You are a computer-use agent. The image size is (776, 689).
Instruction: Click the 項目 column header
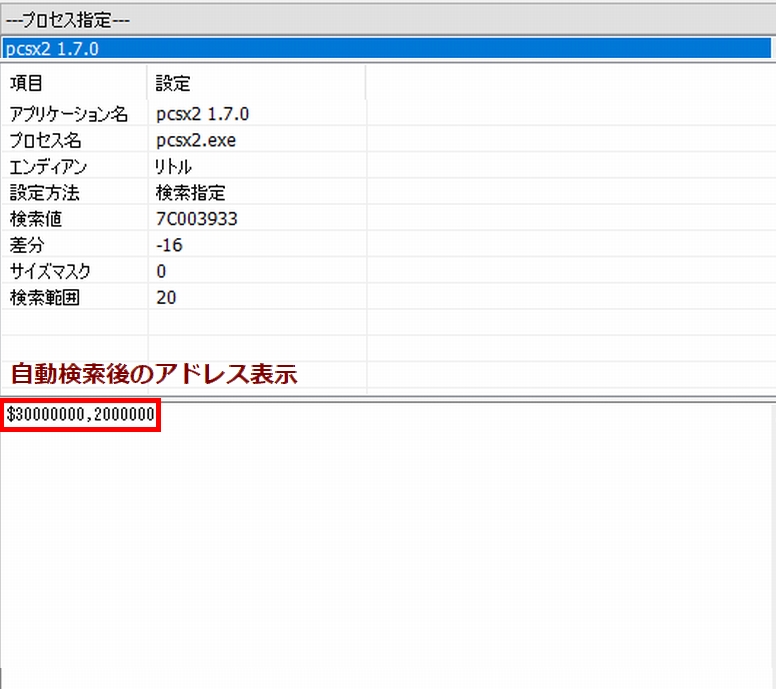[26, 83]
